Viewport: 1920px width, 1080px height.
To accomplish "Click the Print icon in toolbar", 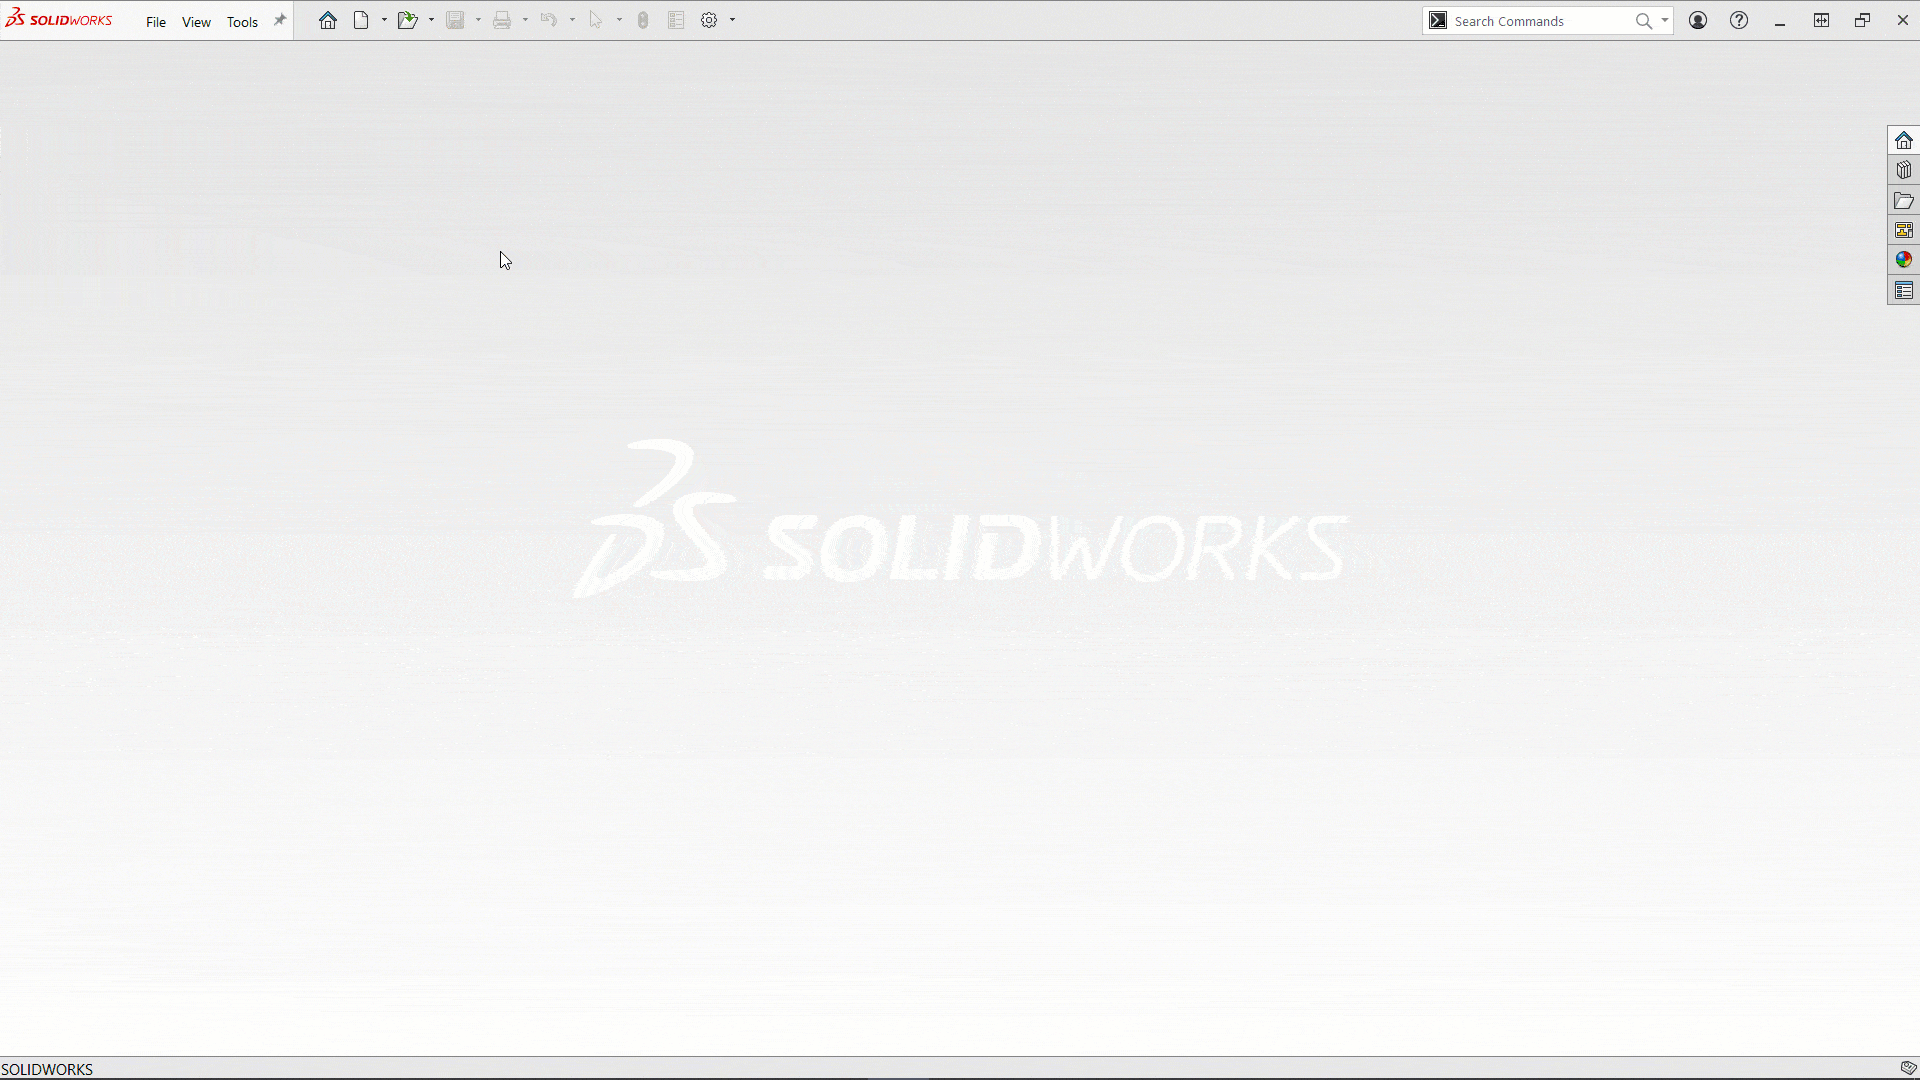I will tap(501, 20).
